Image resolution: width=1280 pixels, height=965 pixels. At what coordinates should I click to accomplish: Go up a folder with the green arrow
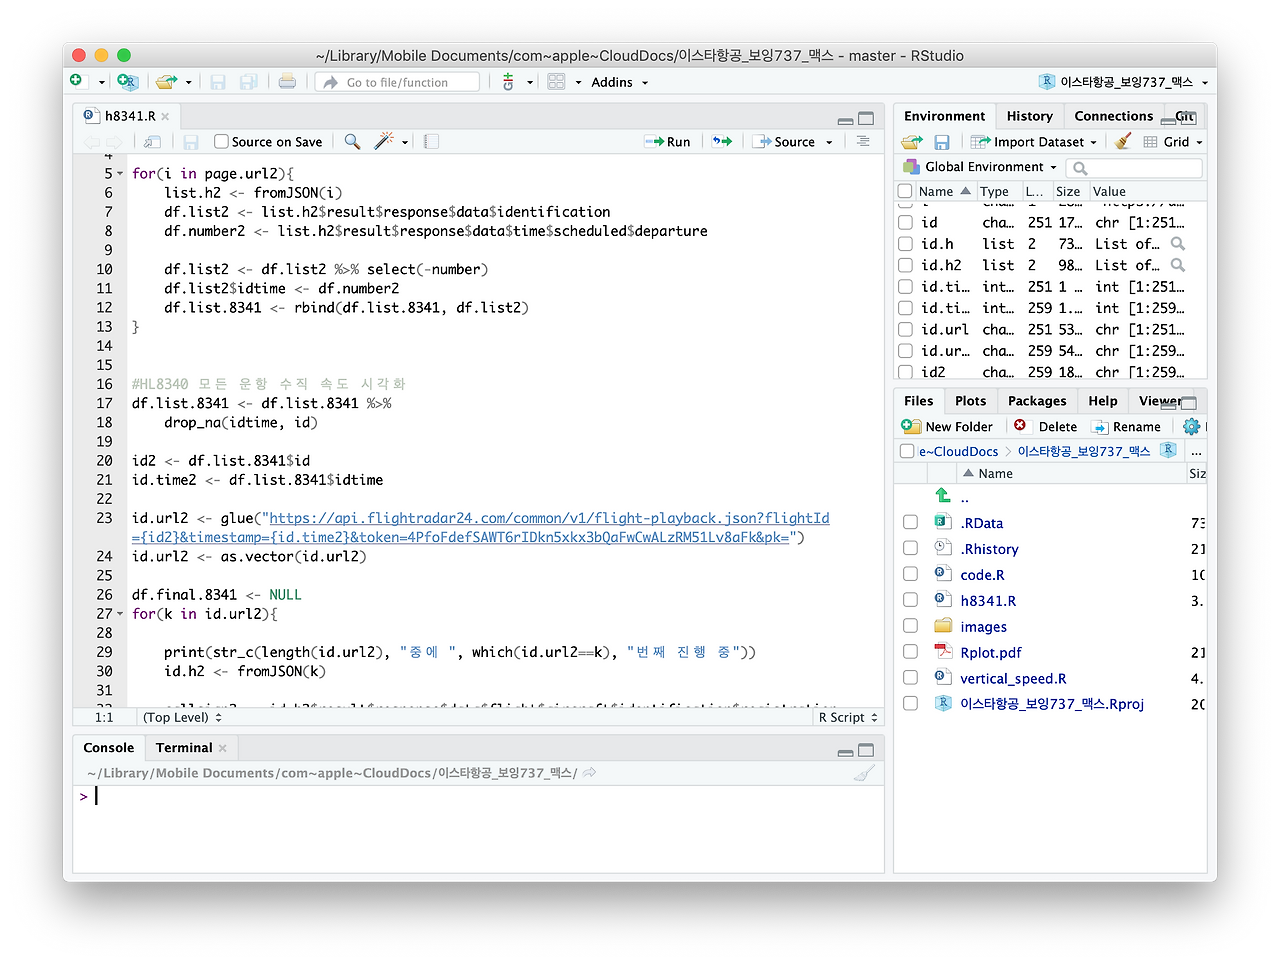tap(943, 495)
